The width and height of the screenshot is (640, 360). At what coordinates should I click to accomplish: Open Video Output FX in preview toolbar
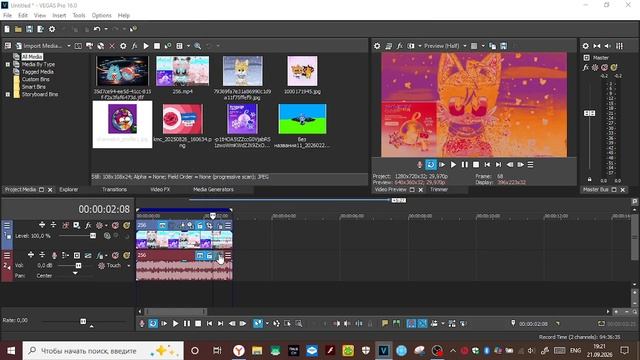[400, 46]
